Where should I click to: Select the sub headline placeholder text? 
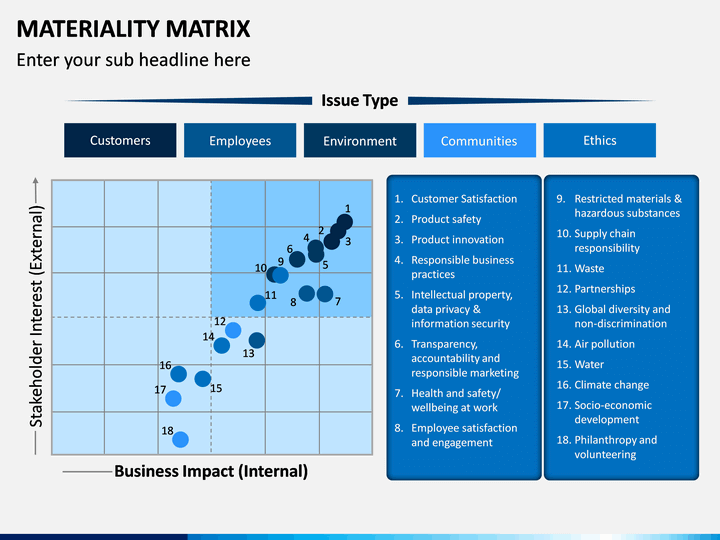133,60
